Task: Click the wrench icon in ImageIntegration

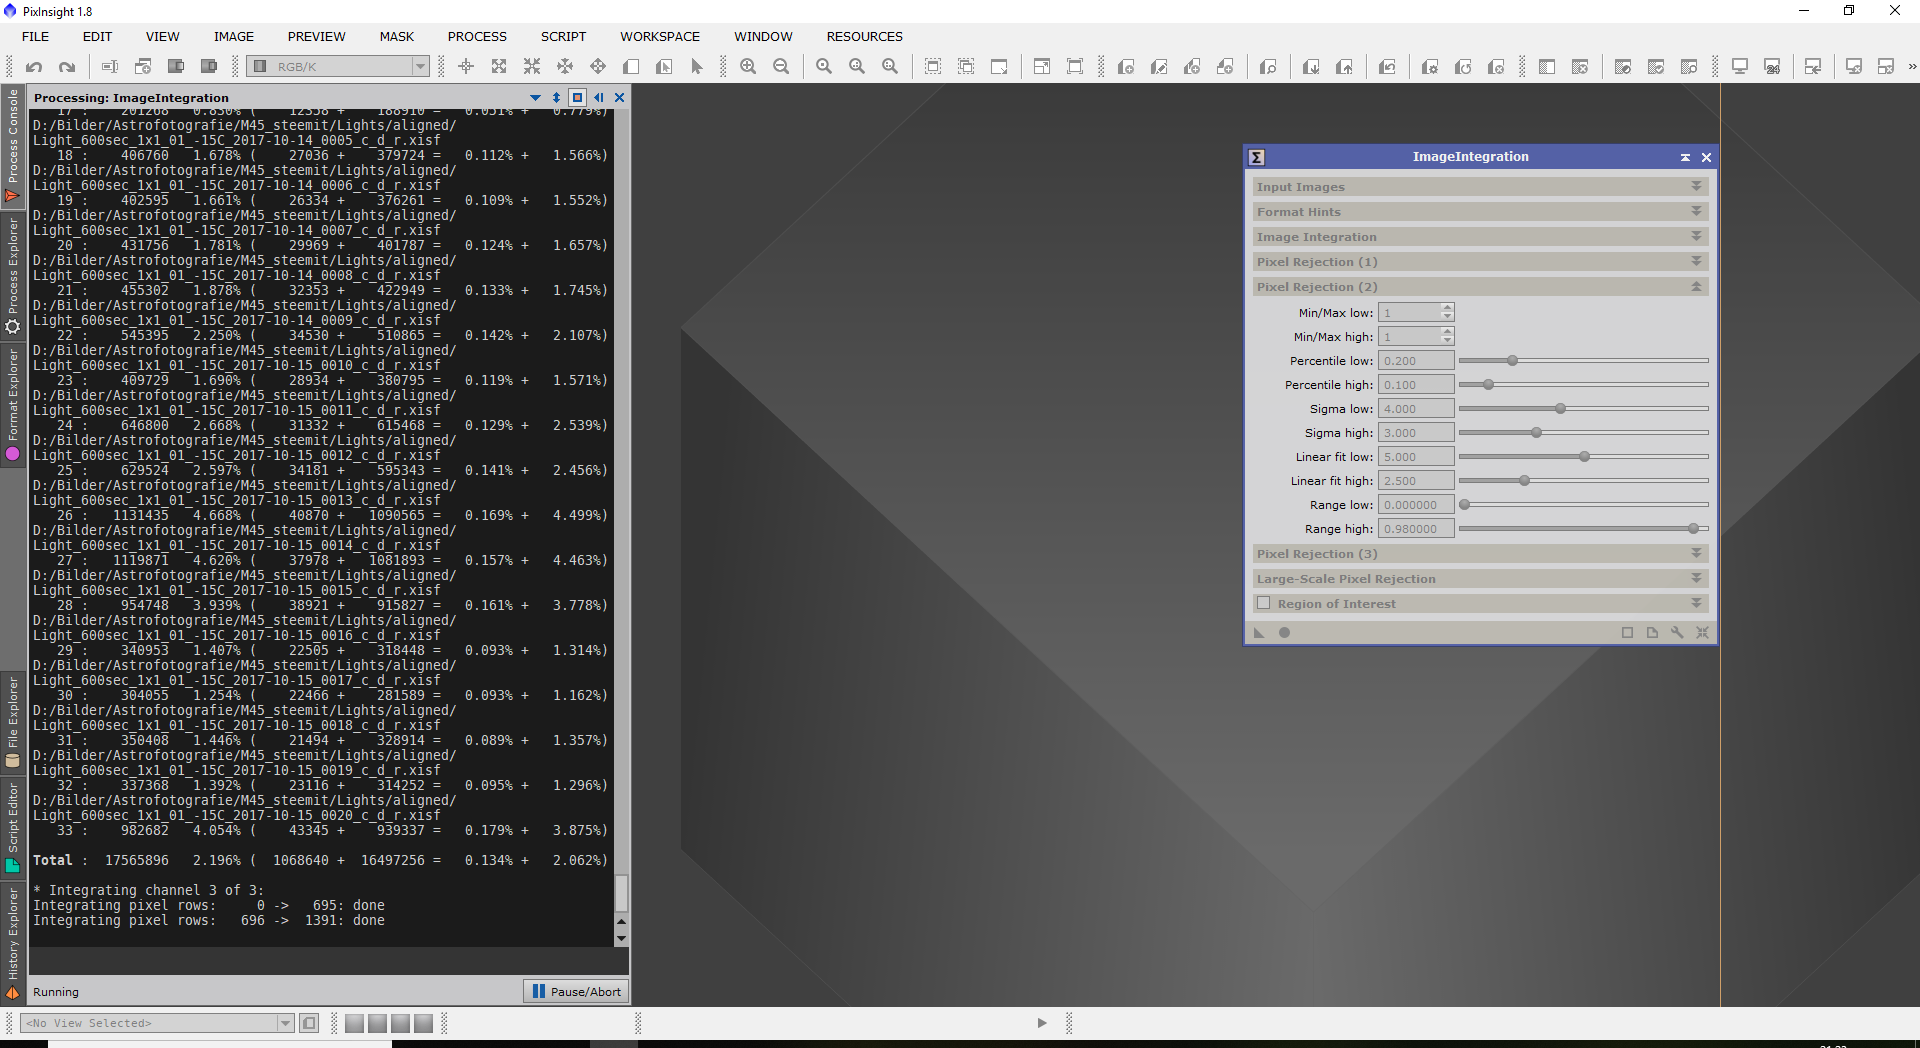Action: point(1677,632)
